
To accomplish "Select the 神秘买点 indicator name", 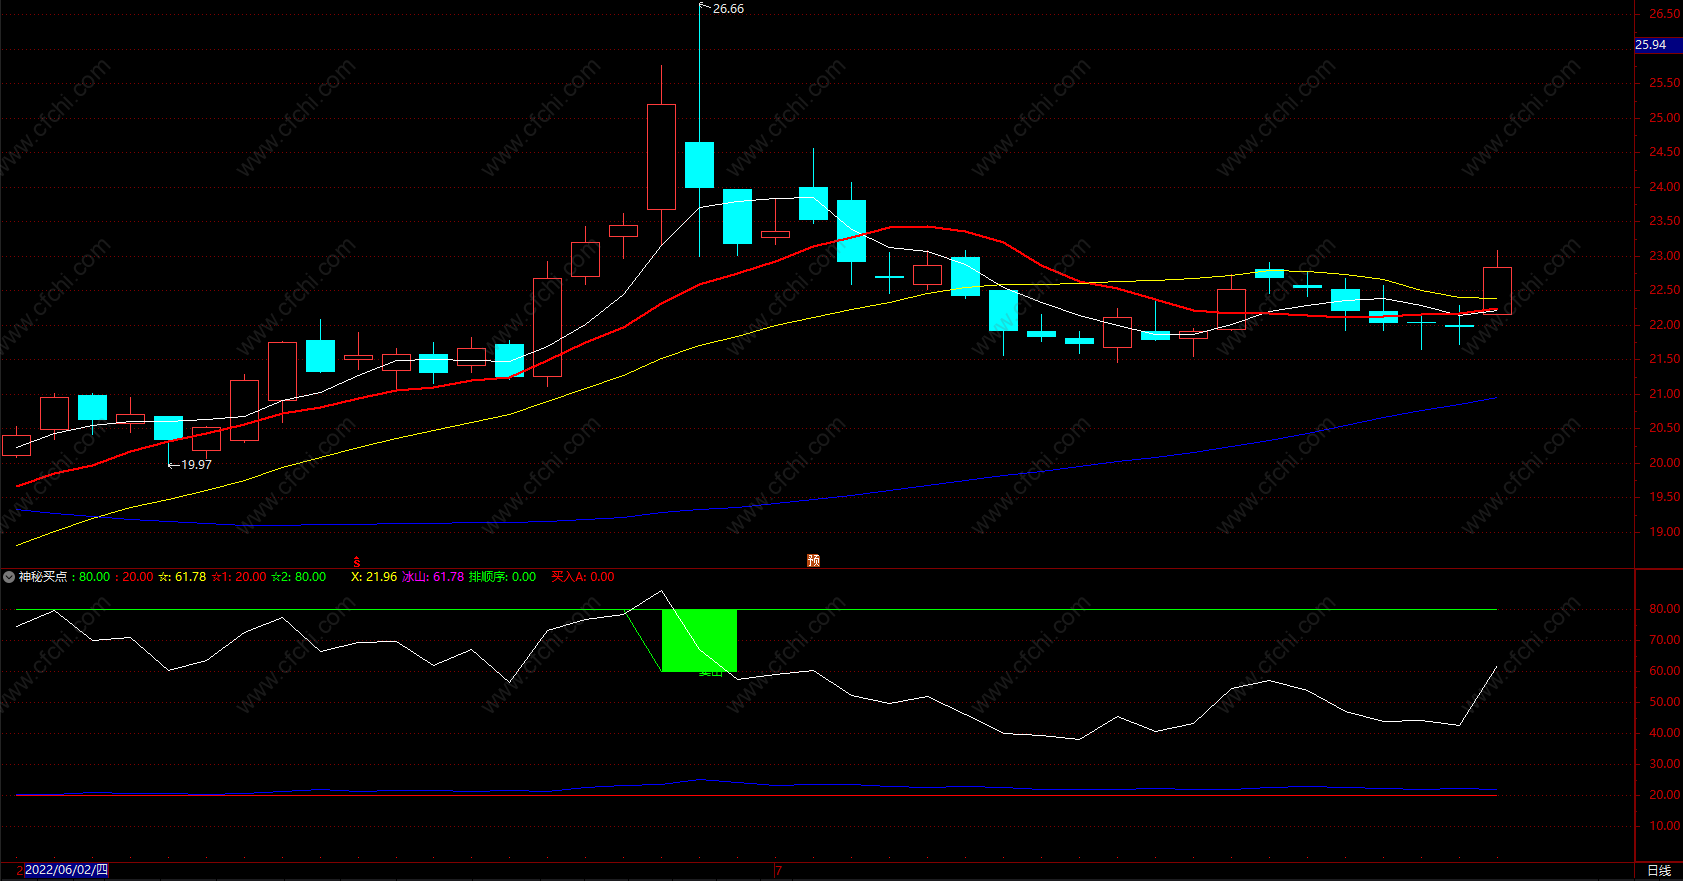I will coord(43,577).
